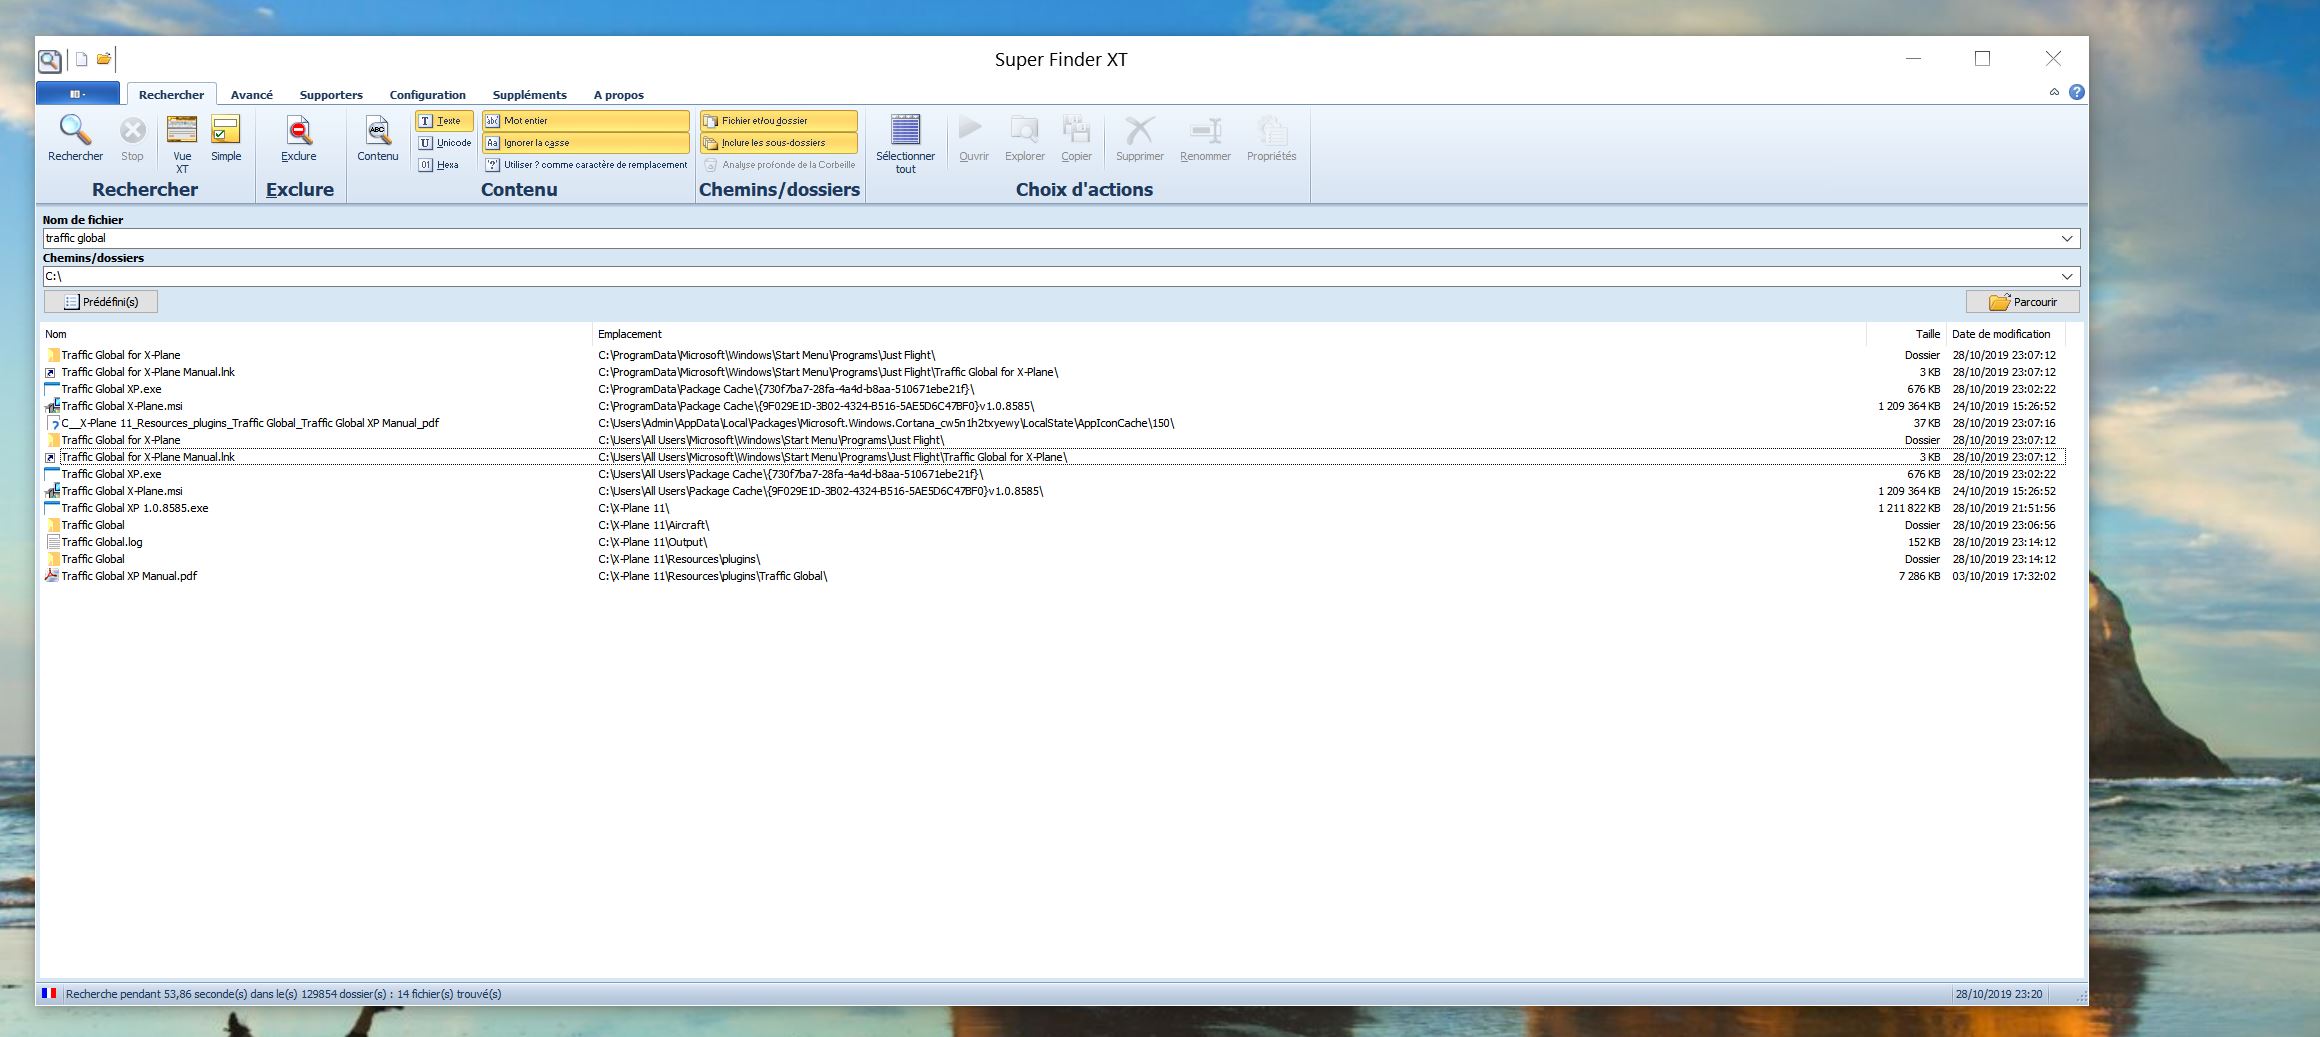
Task: Toggle Mot entier option
Action: coord(585,121)
